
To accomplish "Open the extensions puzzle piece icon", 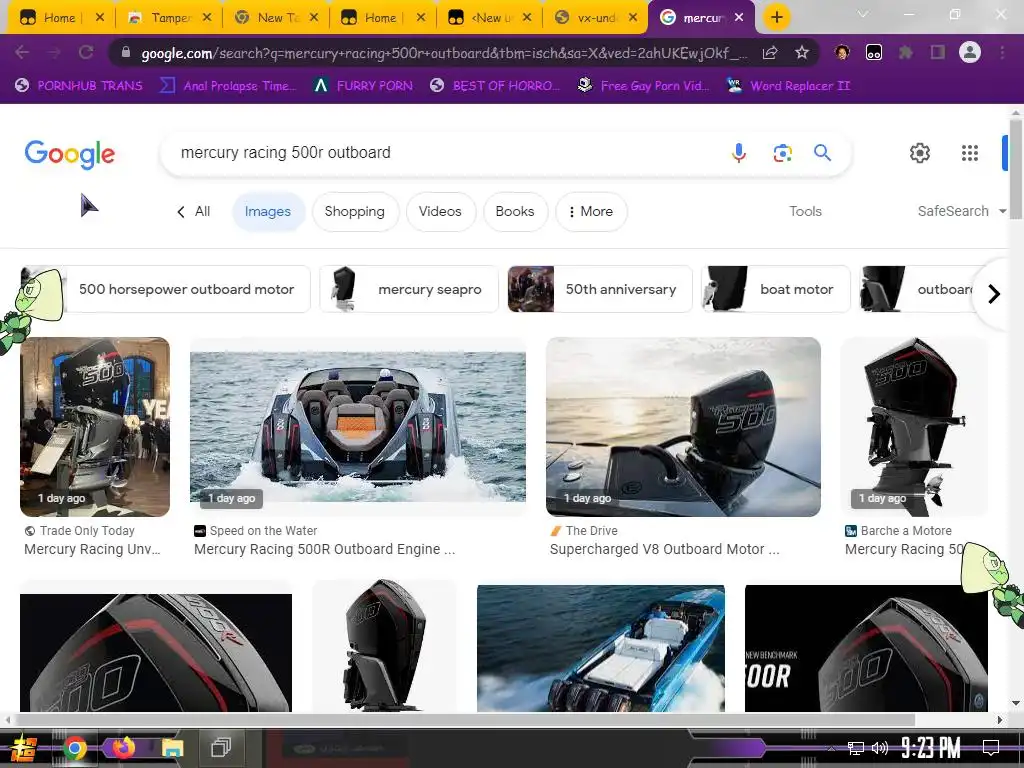I will (x=906, y=52).
